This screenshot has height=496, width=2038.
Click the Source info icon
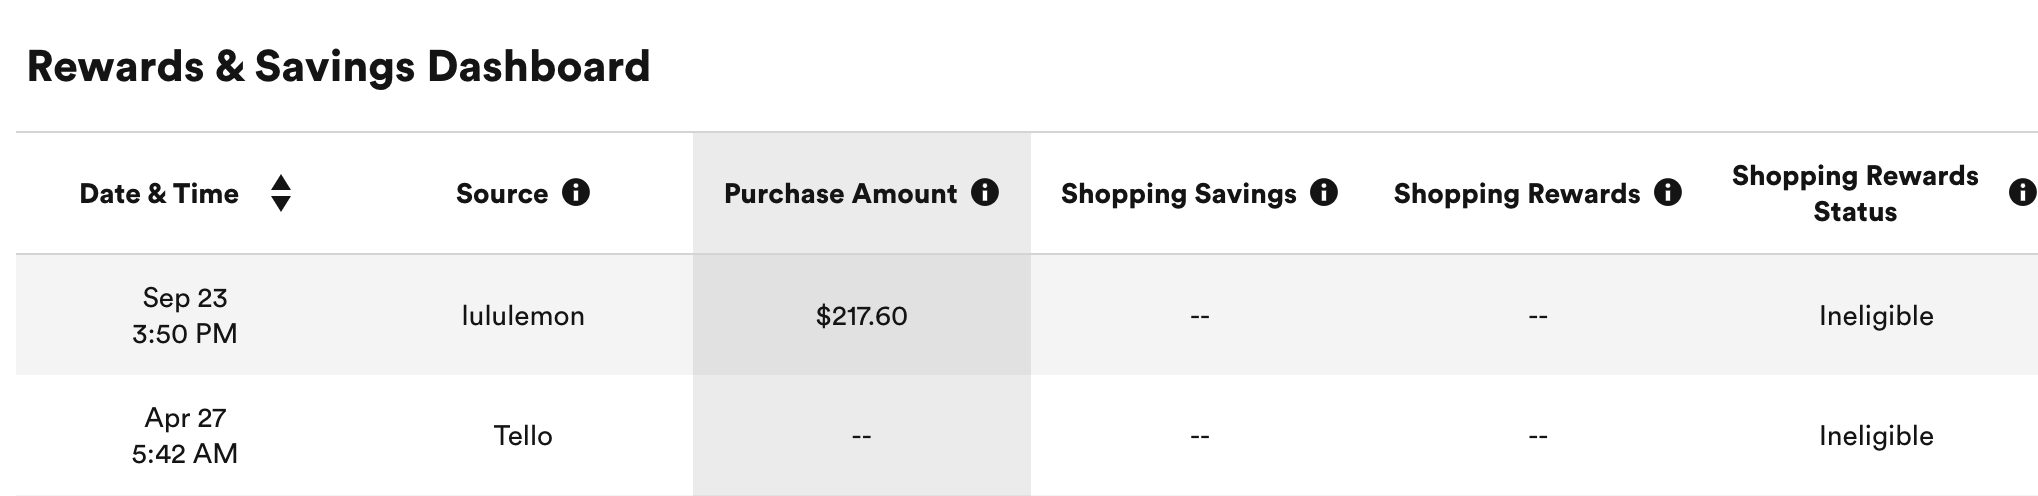click(576, 192)
